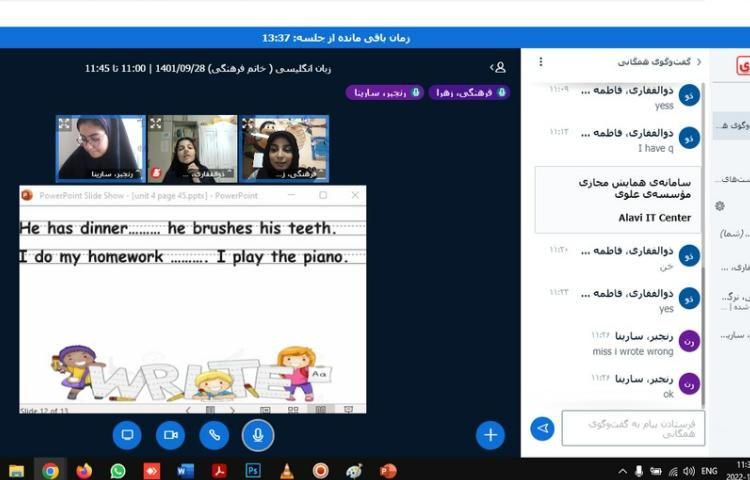Screen dimensions: 750x480
Task: Send the chat message with arrow button
Action: pyautogui.click(x=542, y=428)
